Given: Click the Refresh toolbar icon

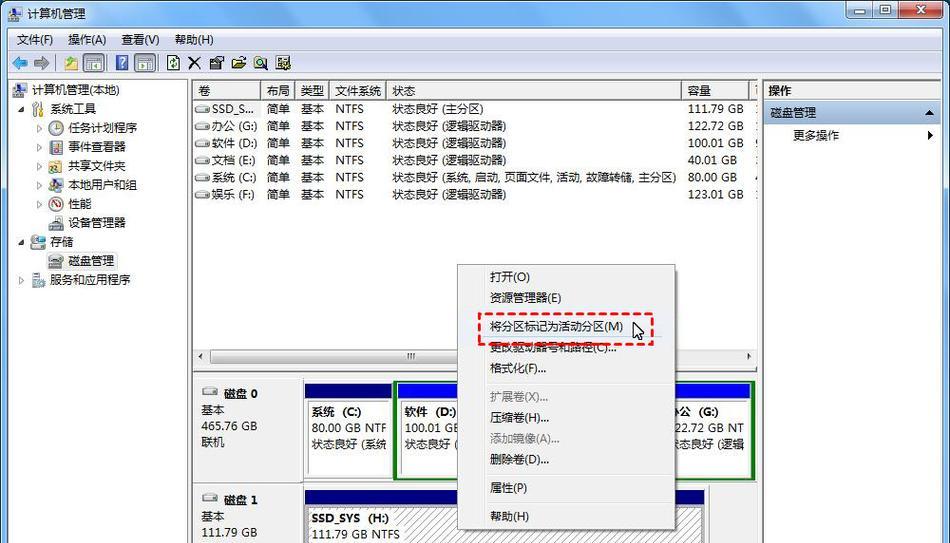Looking at the screenshot, I should coord(173,63).
